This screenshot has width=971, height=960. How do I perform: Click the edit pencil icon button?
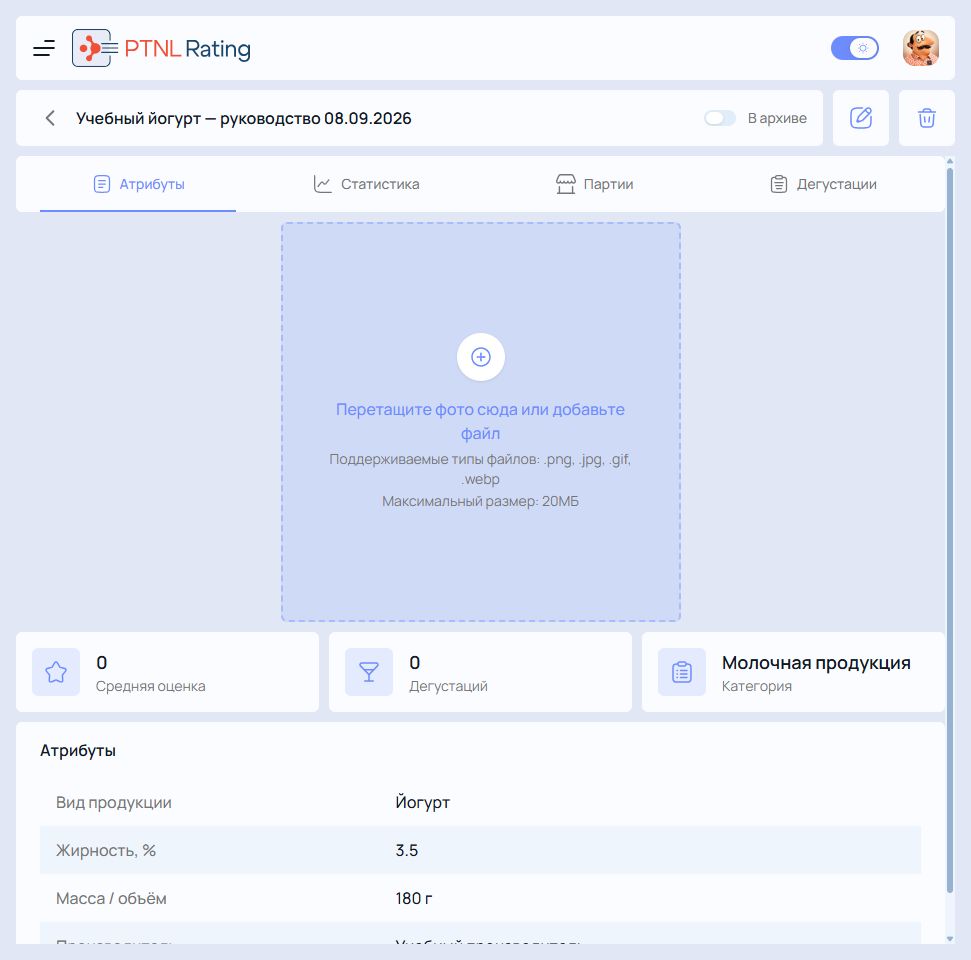pyautogui.click(x=860, y=118)
